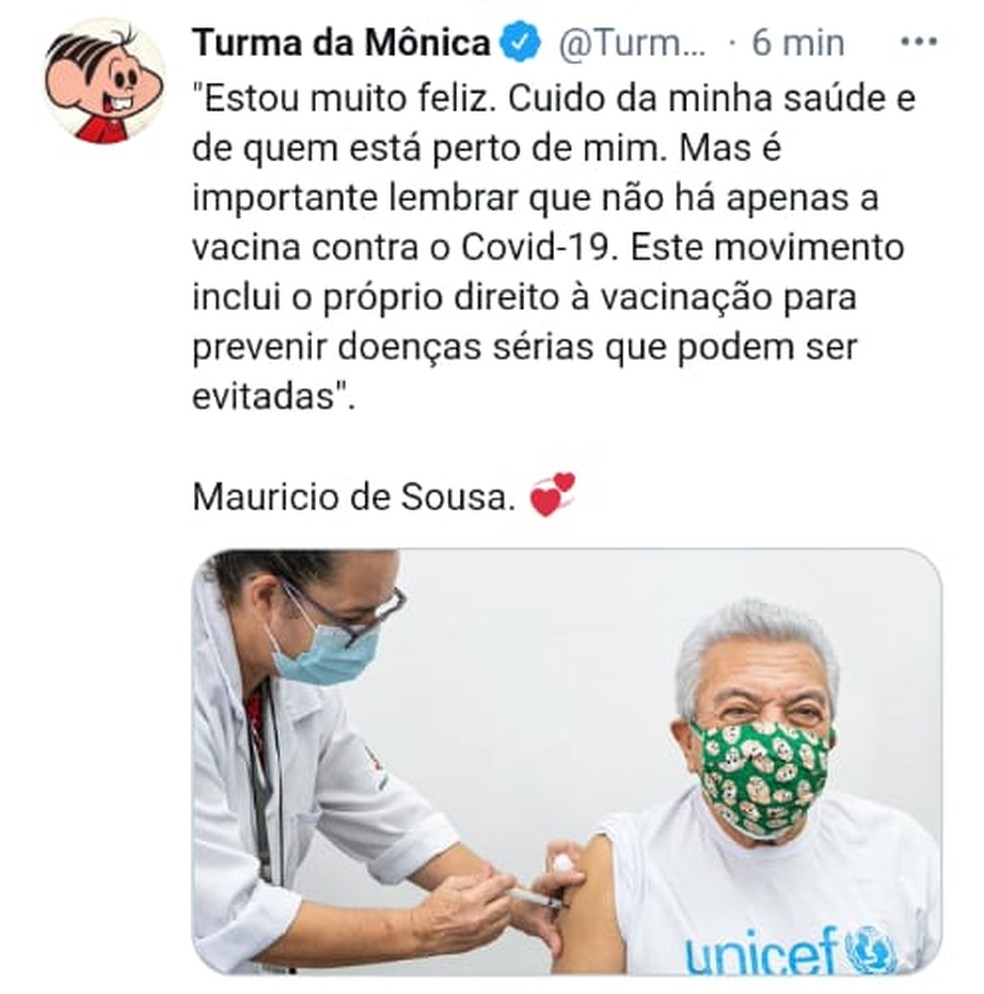
Task: Click the Turma da Mônica profile avatar
Action: click(x=105, y=80)
